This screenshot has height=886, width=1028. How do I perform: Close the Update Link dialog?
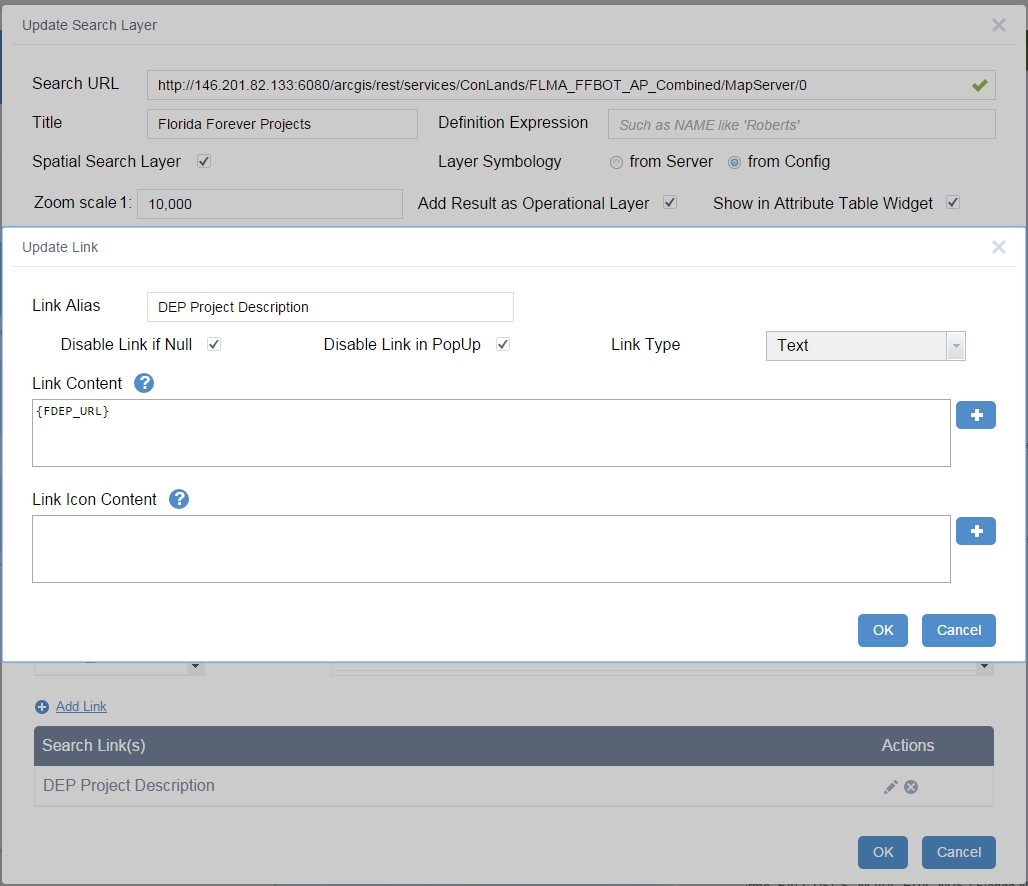pos(998,247)
